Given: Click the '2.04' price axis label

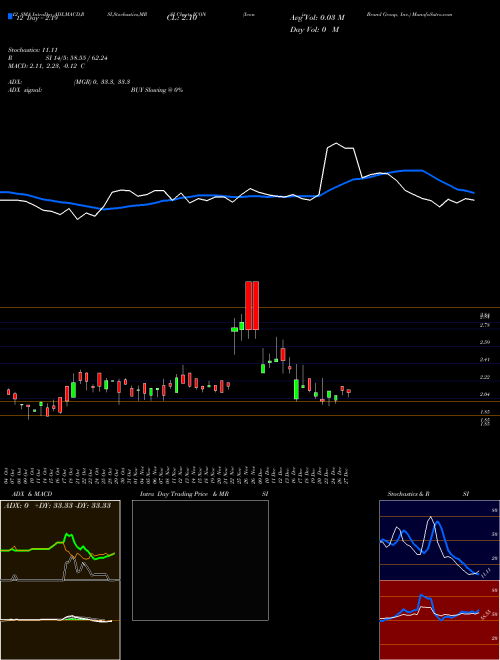Looking at the screenshot, I should tap(484, 394).
